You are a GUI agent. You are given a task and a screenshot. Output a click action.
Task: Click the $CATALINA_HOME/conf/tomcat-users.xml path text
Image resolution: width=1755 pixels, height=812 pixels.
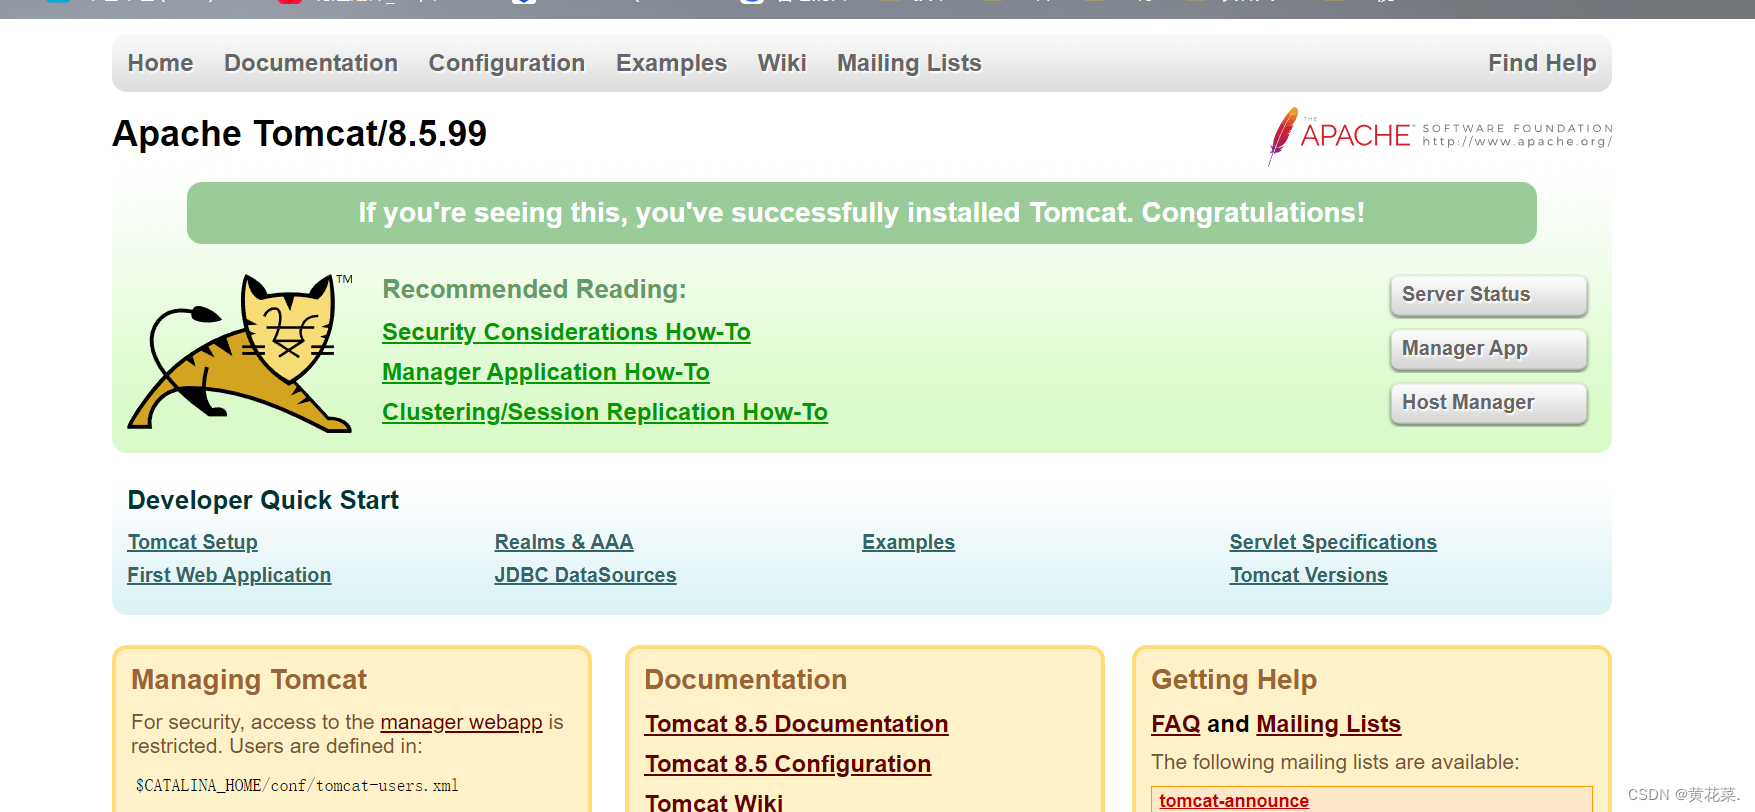tap(297, 785)
